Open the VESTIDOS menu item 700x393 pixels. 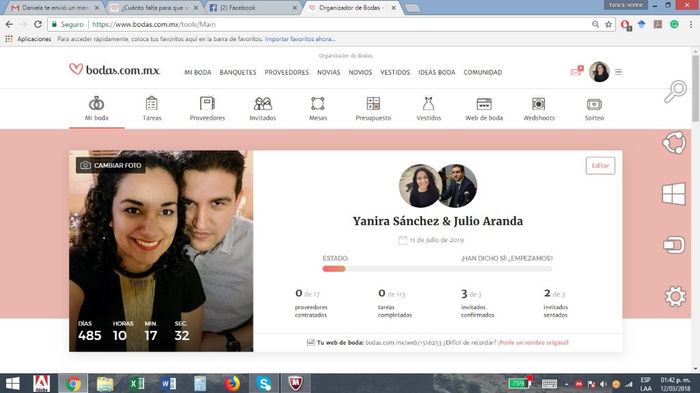[395, 72]
